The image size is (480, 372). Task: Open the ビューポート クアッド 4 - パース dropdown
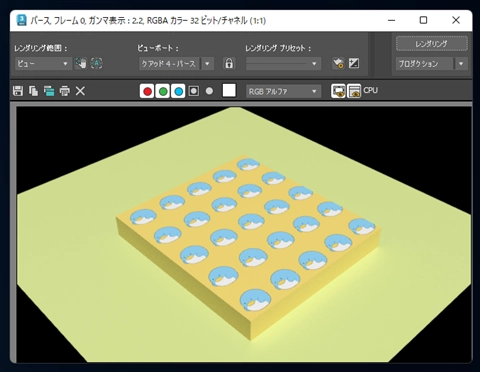pyautogui.click(x=169, y=63)
